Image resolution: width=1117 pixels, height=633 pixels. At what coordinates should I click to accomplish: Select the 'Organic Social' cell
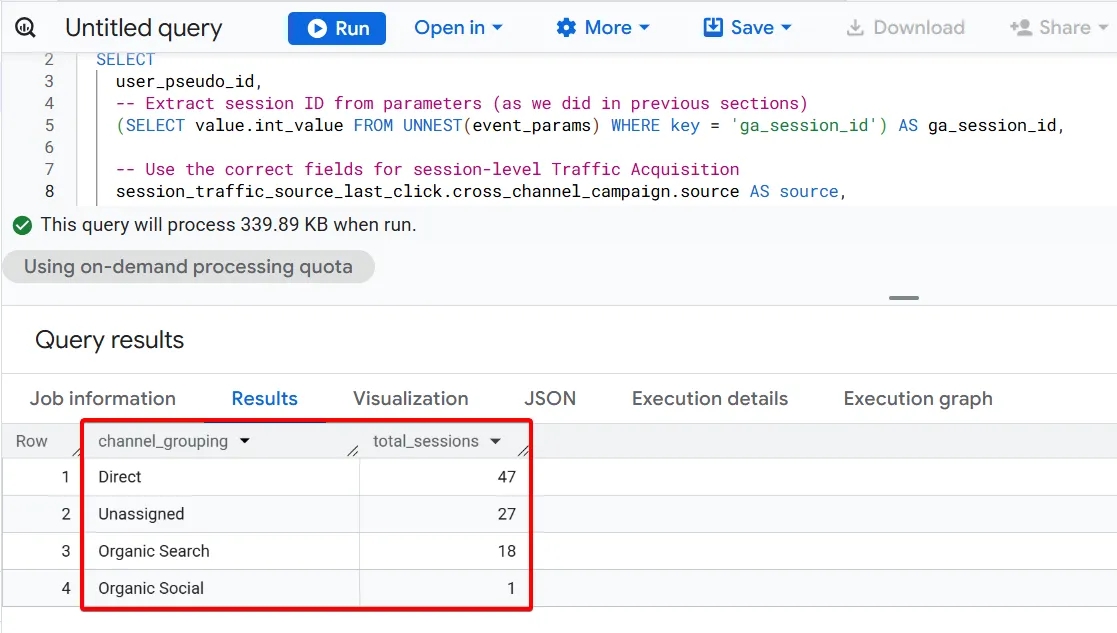point(222,588)
